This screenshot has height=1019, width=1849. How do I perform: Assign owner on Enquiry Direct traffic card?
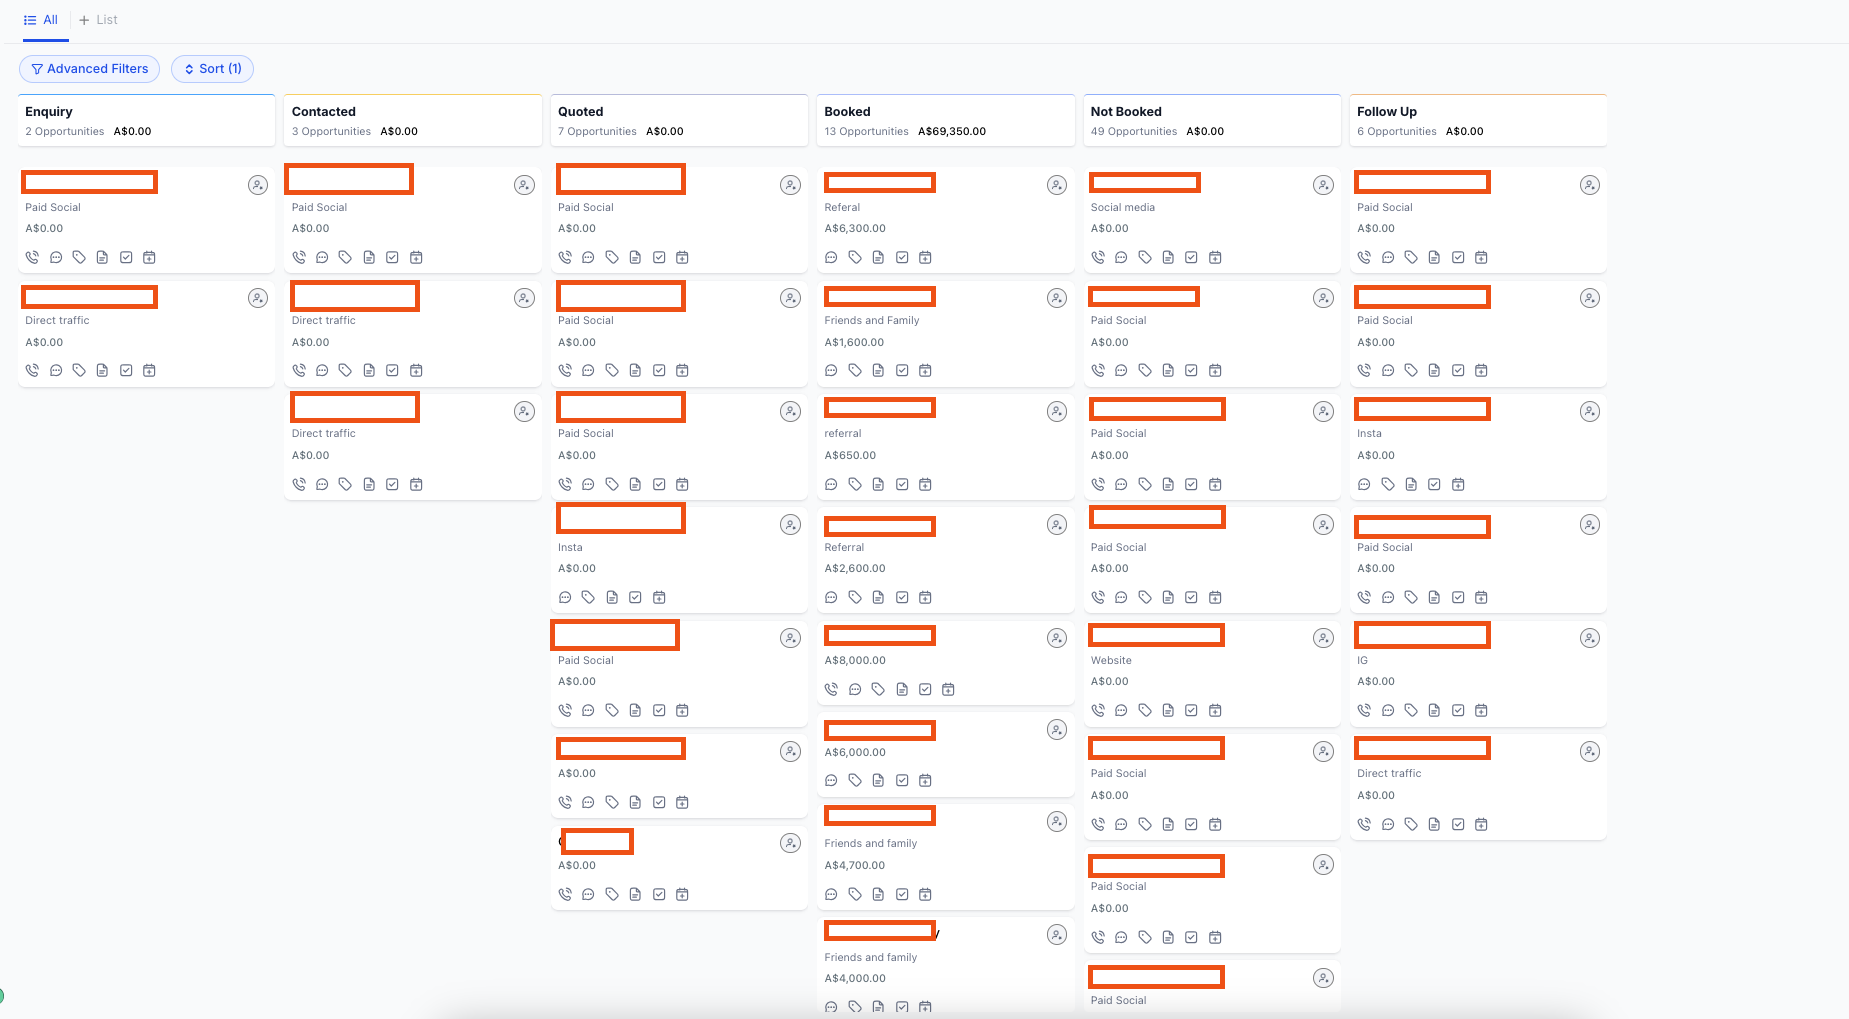(x=258, y=298)
